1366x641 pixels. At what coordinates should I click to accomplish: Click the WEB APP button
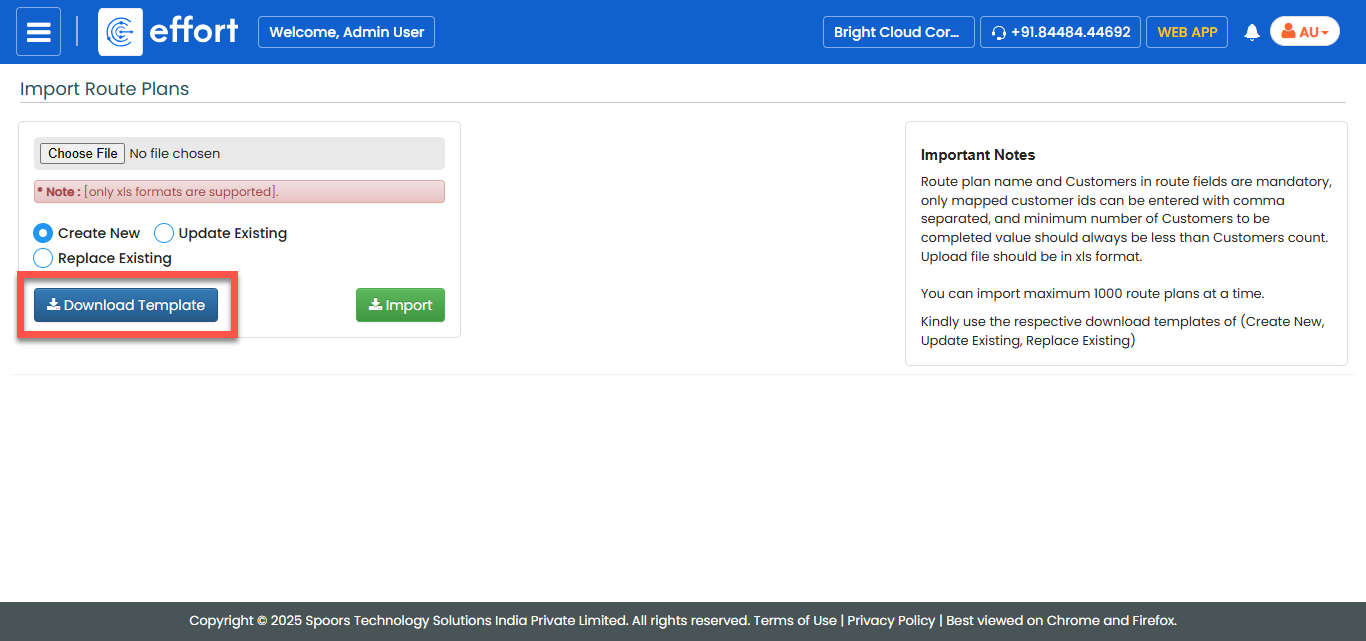[1186, 32]
